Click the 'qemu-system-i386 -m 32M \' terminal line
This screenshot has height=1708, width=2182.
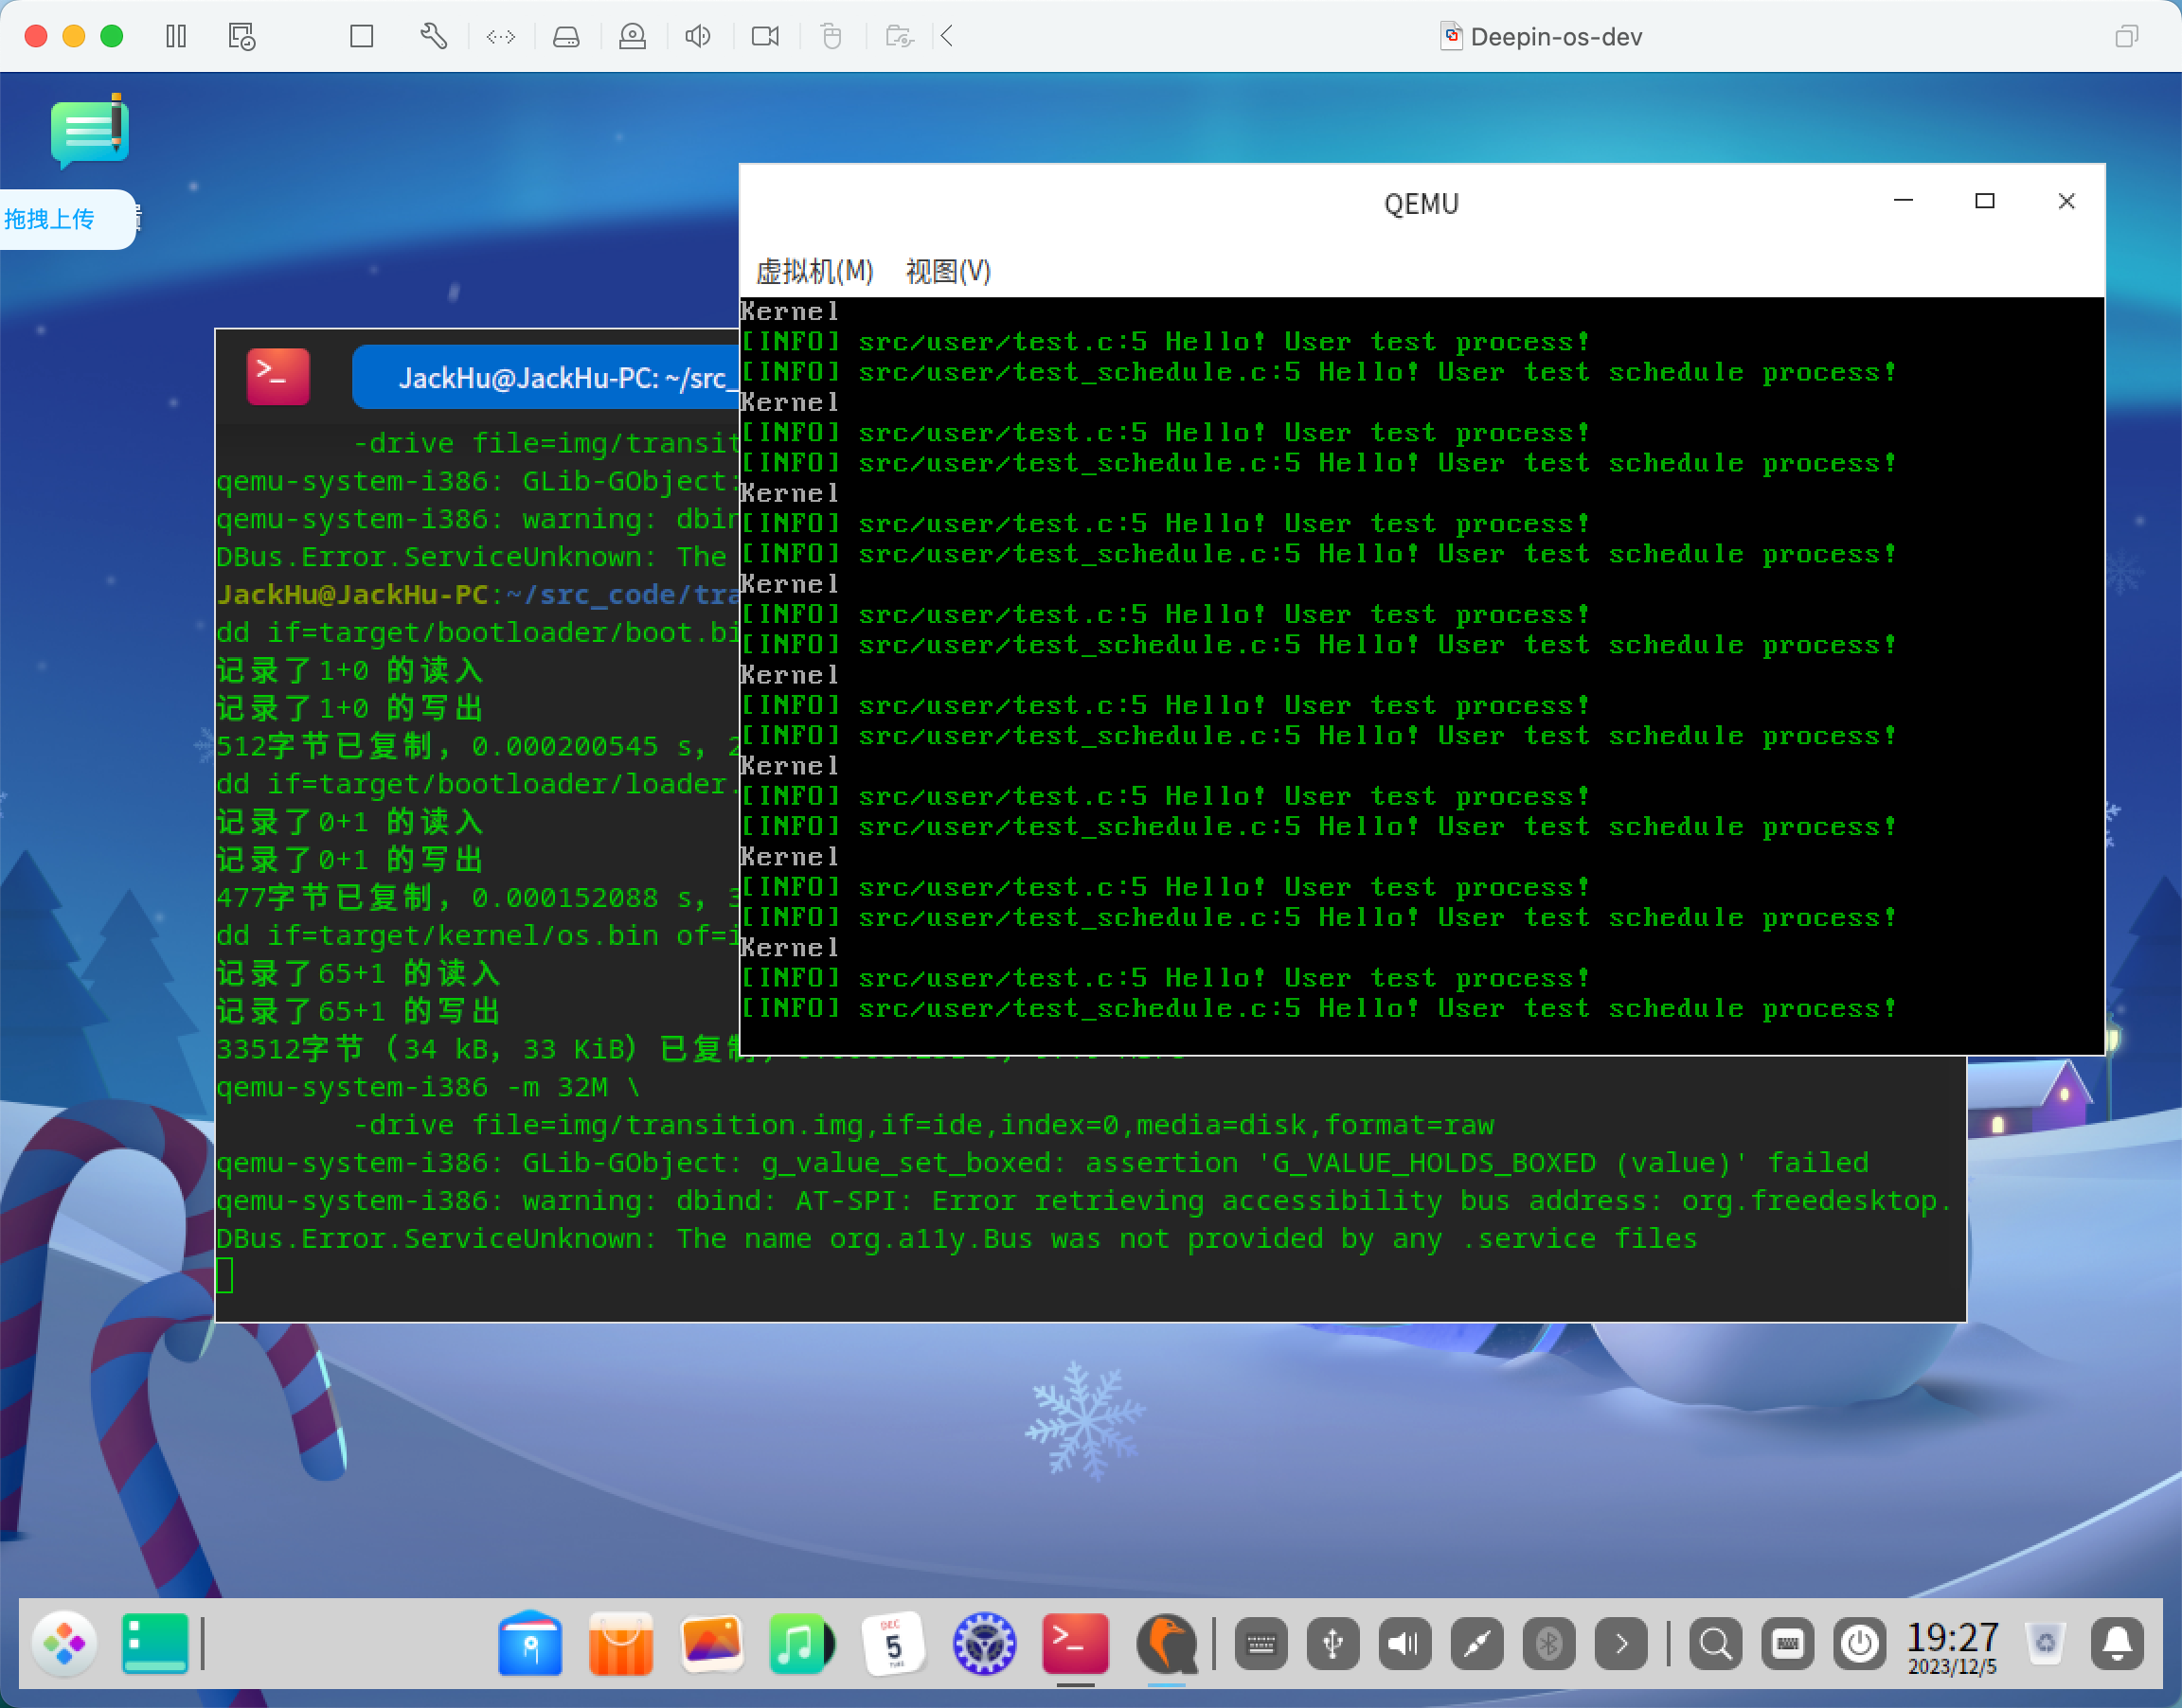(428, 1087)
